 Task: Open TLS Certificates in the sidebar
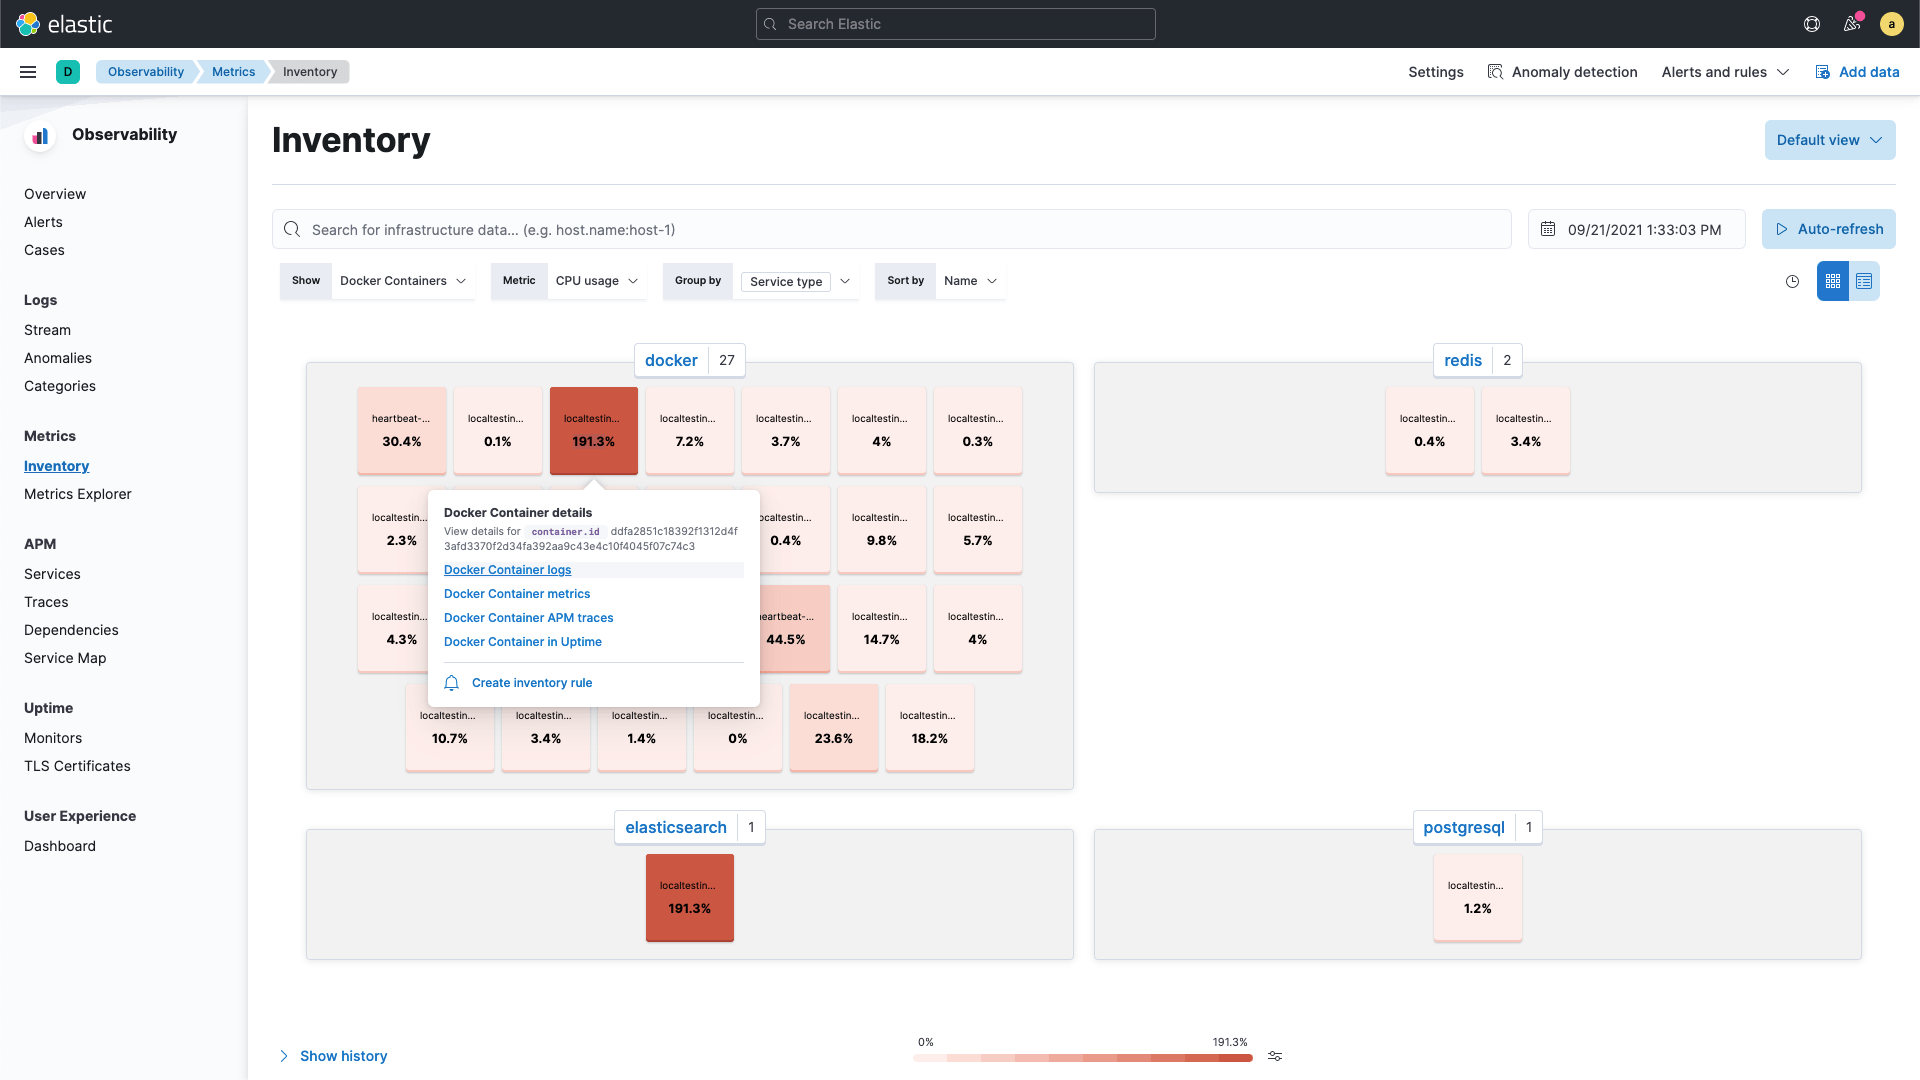[77, 766]
